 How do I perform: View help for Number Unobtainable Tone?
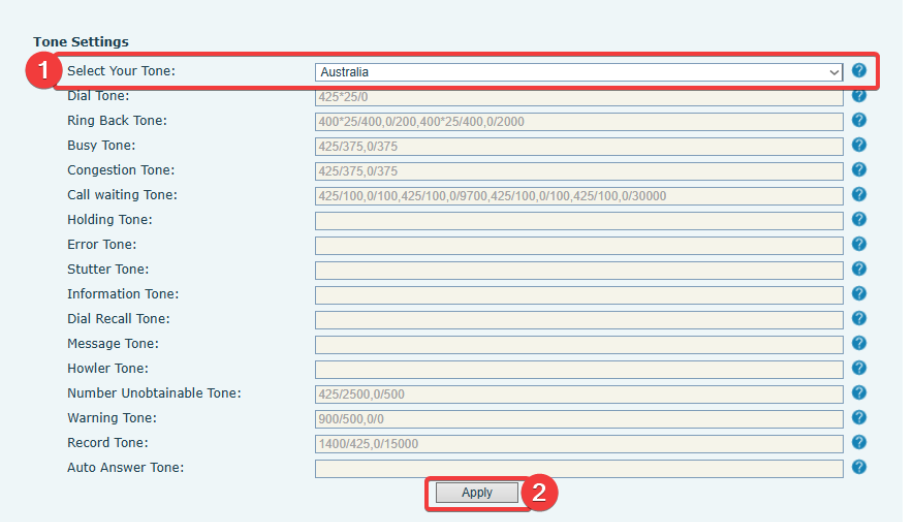(x=858, y=393)
